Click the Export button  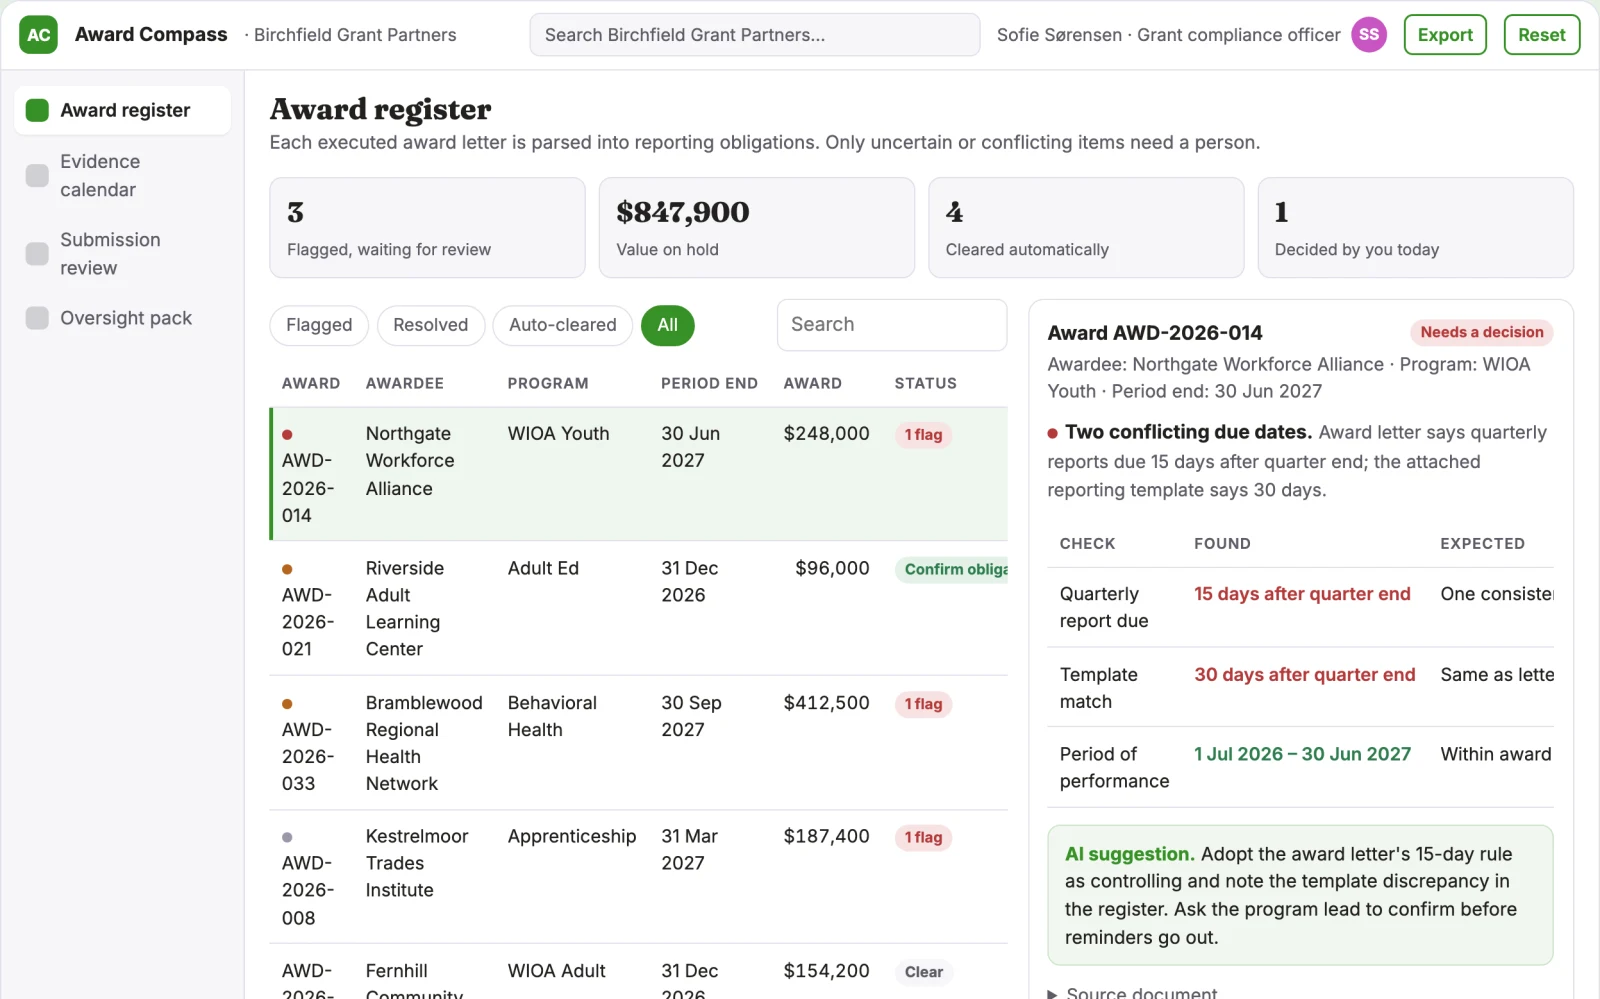(x=1445, y=35)
